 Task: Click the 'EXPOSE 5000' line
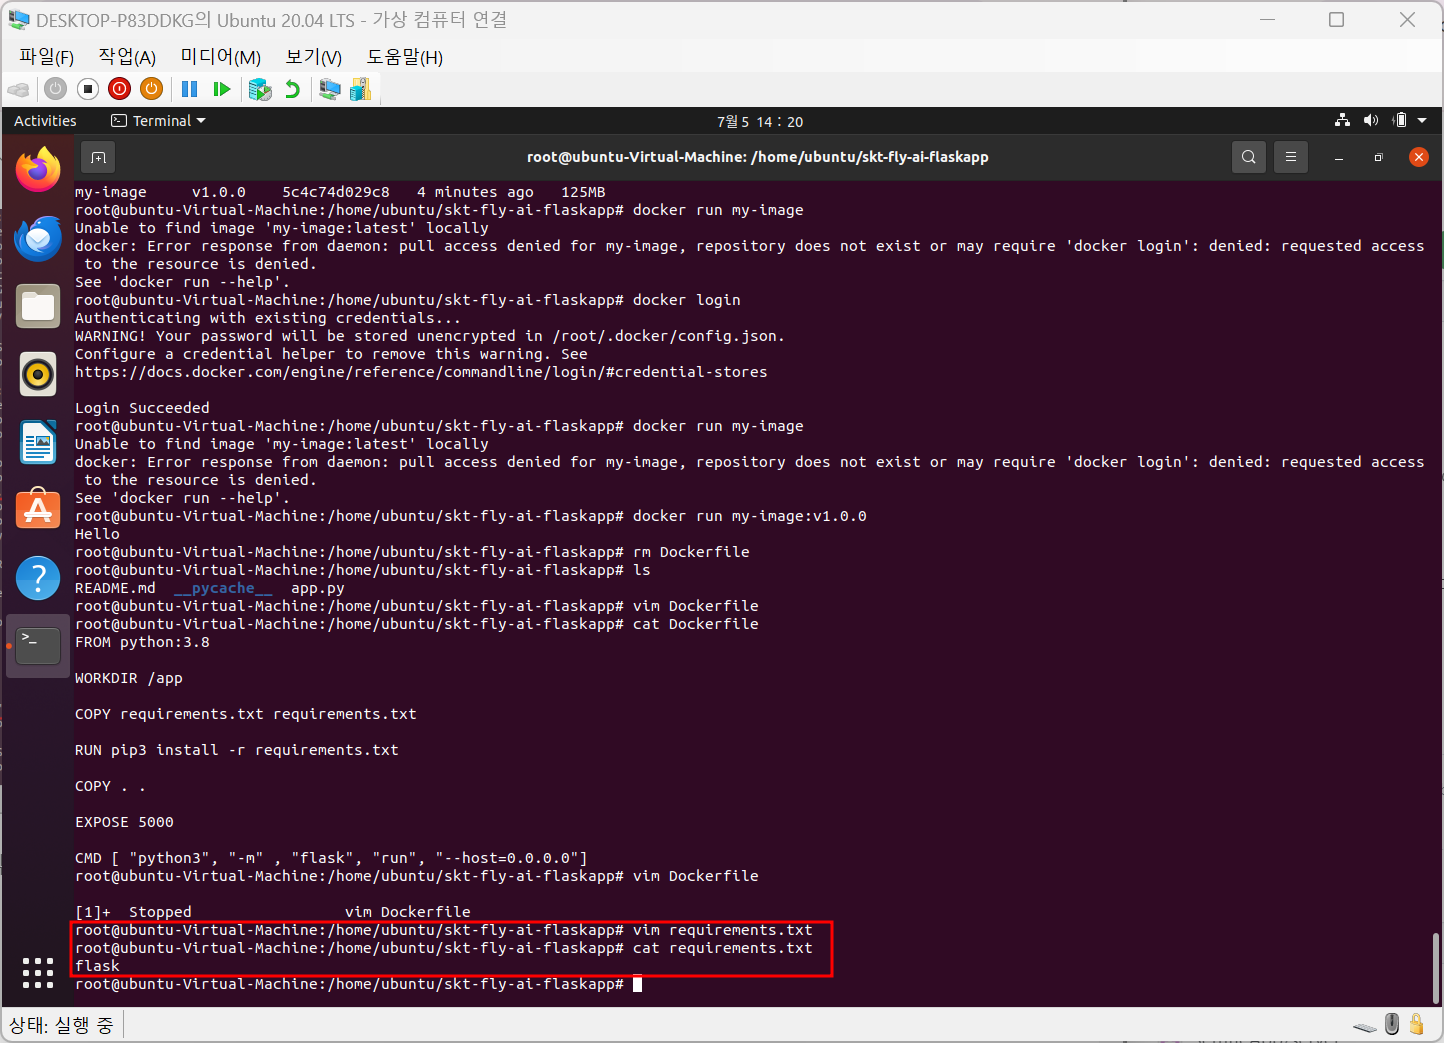(x=124, y=822)
